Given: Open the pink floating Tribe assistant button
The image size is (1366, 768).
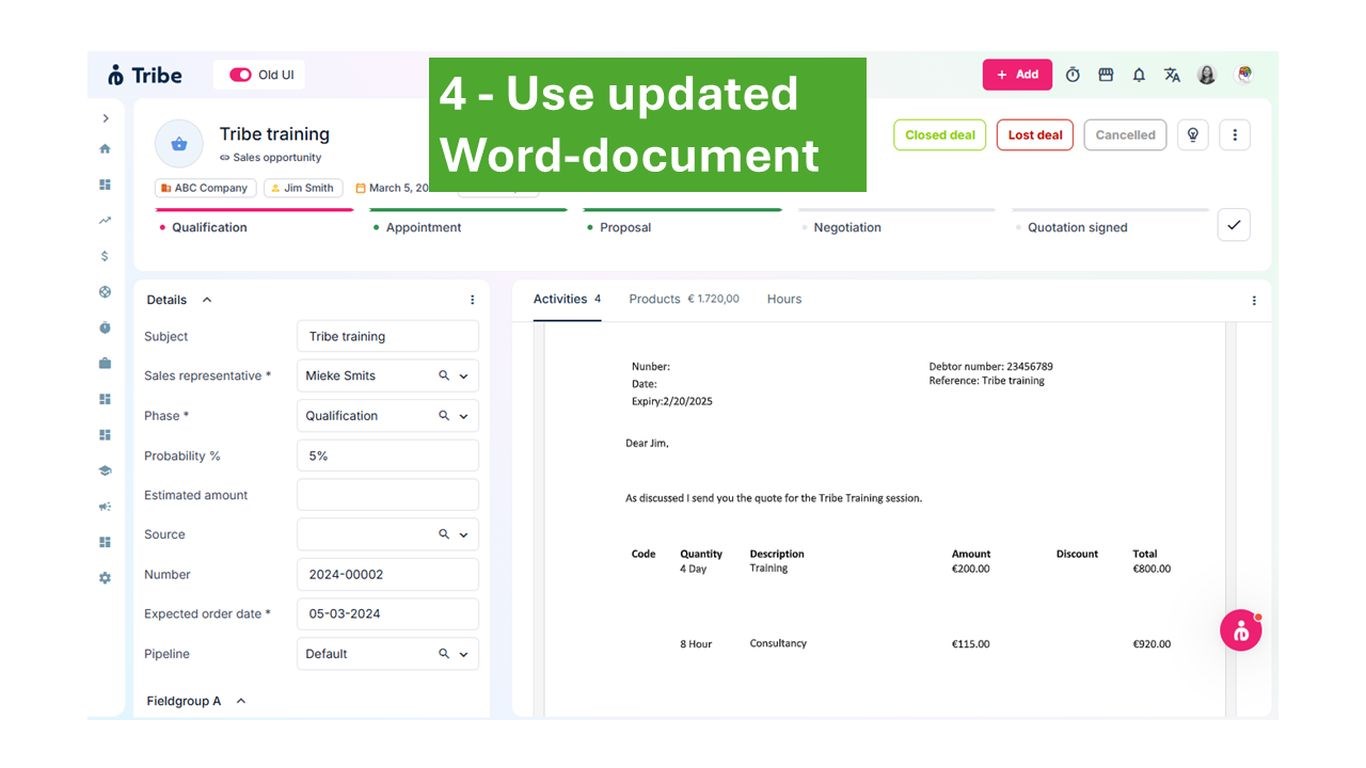Looking at the screenshot, I should [1241, 631].
